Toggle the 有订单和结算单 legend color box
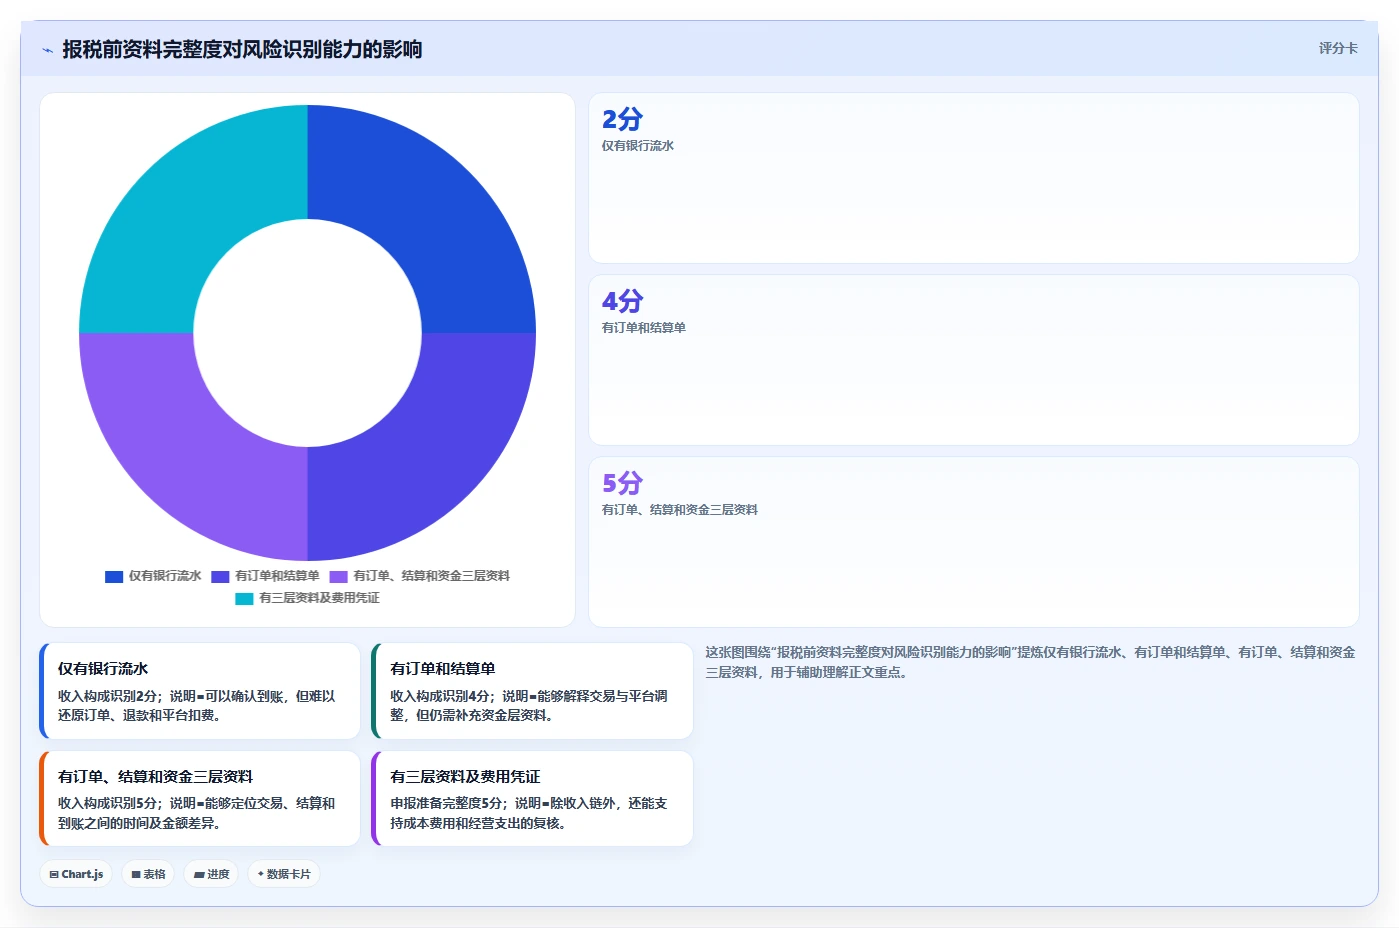The width and height of the screenshot is (1399, 928). 220,576
